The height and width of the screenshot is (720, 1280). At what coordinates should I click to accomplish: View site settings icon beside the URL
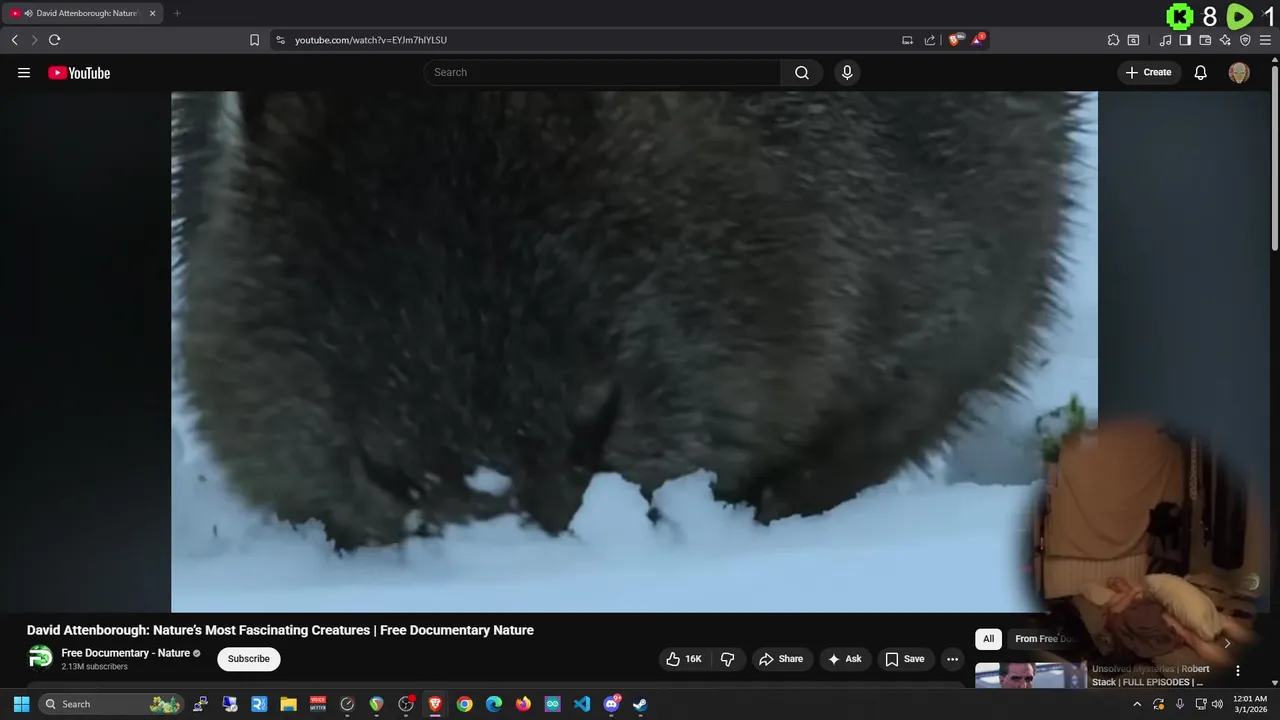coord(280,40)
